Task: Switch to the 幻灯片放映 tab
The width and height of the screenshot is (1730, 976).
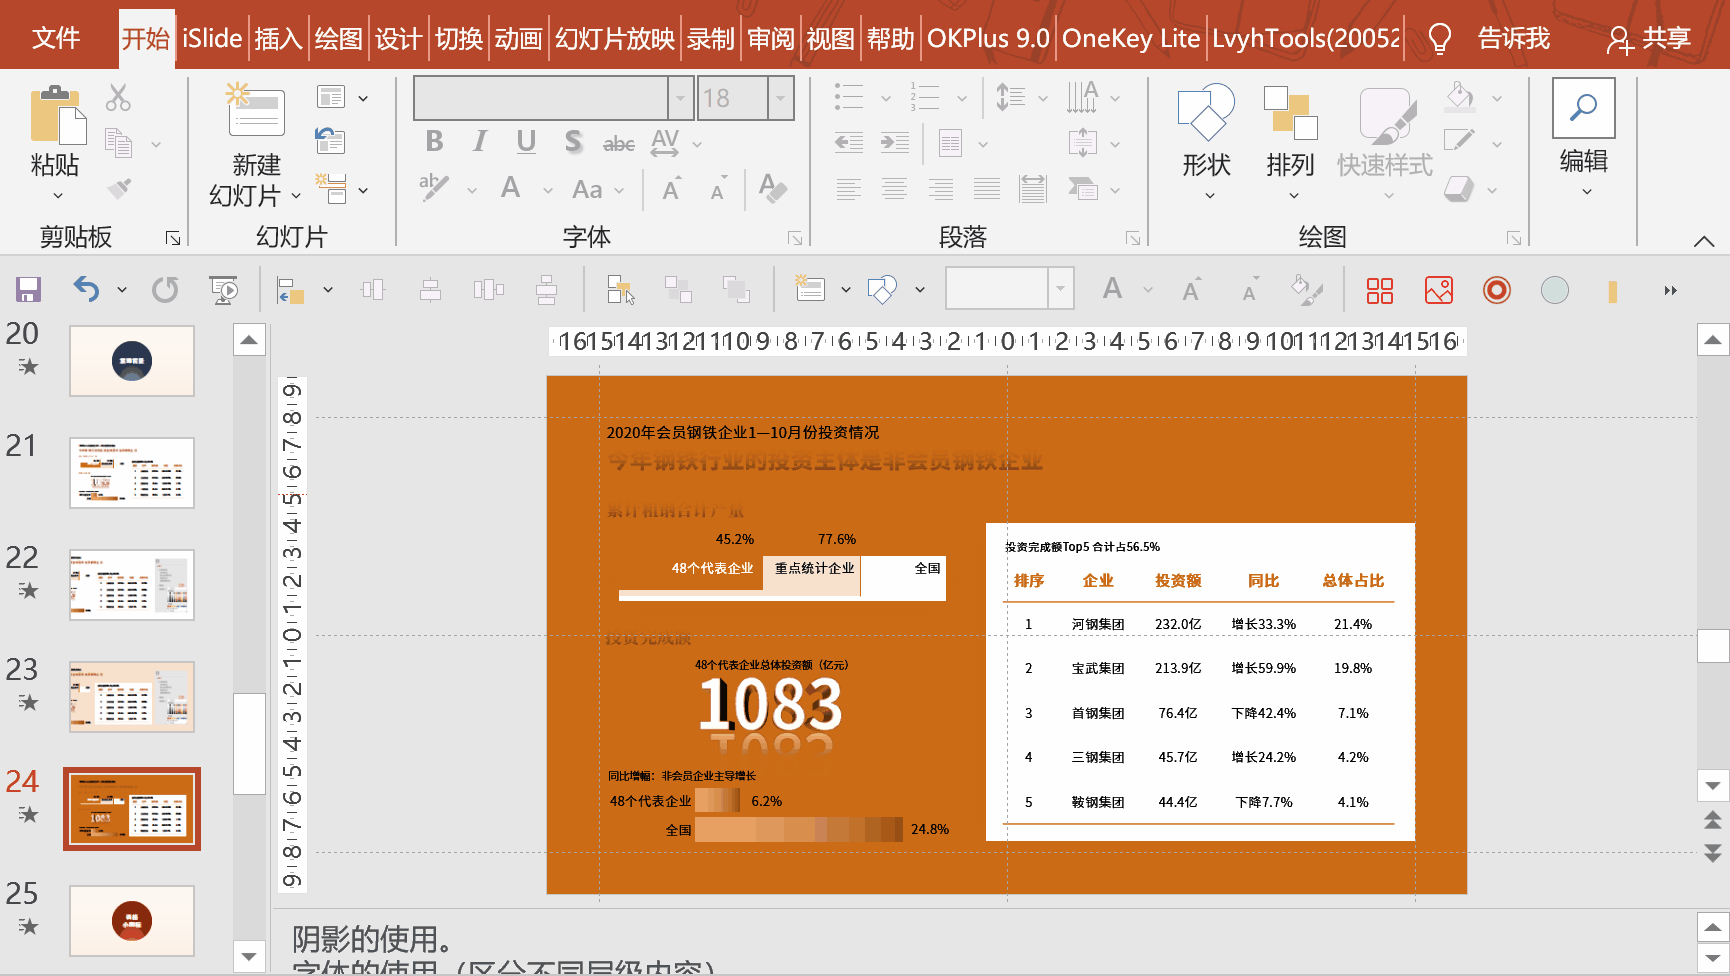Action: pyautogui.click(x=615, y=39)
